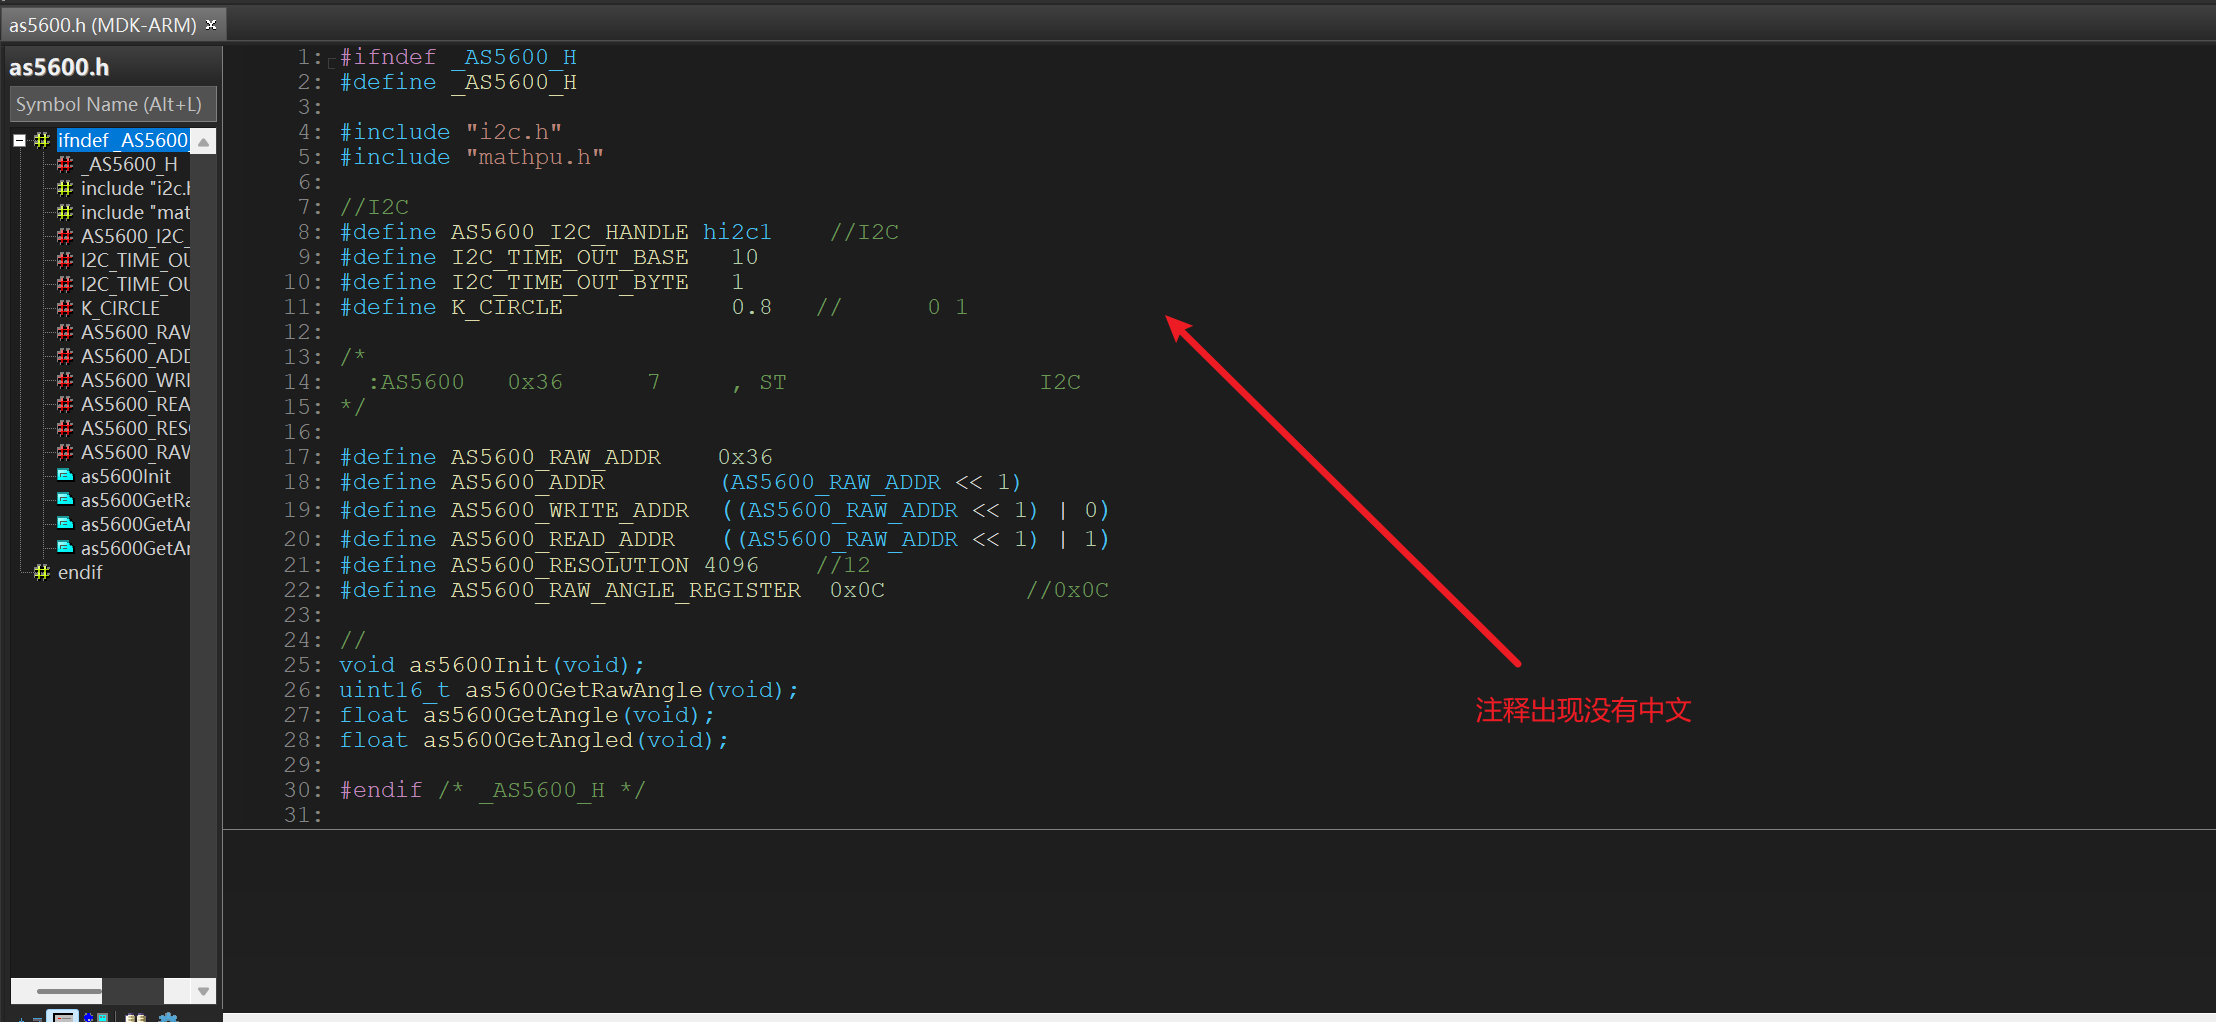Collapse the code fold at line 1
This screenshot has height=1022, width=2216.
point(332,62)
